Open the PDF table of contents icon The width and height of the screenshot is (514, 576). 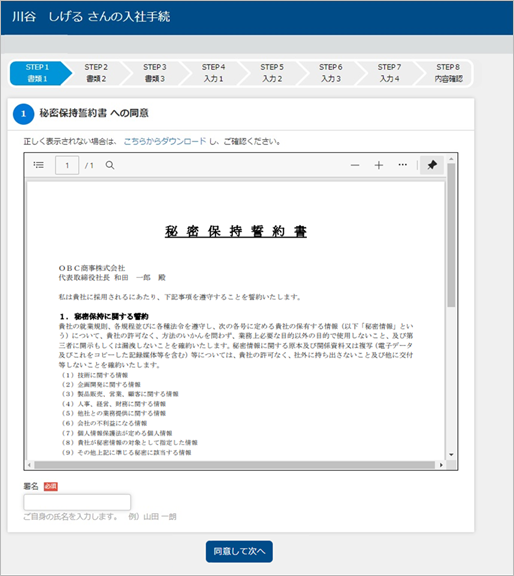click(x=39, y=165)
